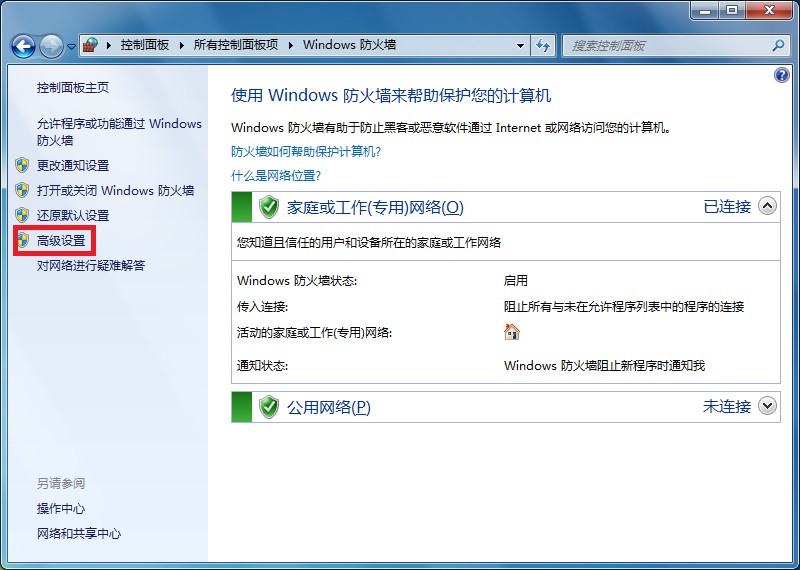
Task: Click 公用网络(P) heading
Action: click(x=329, y=407)
